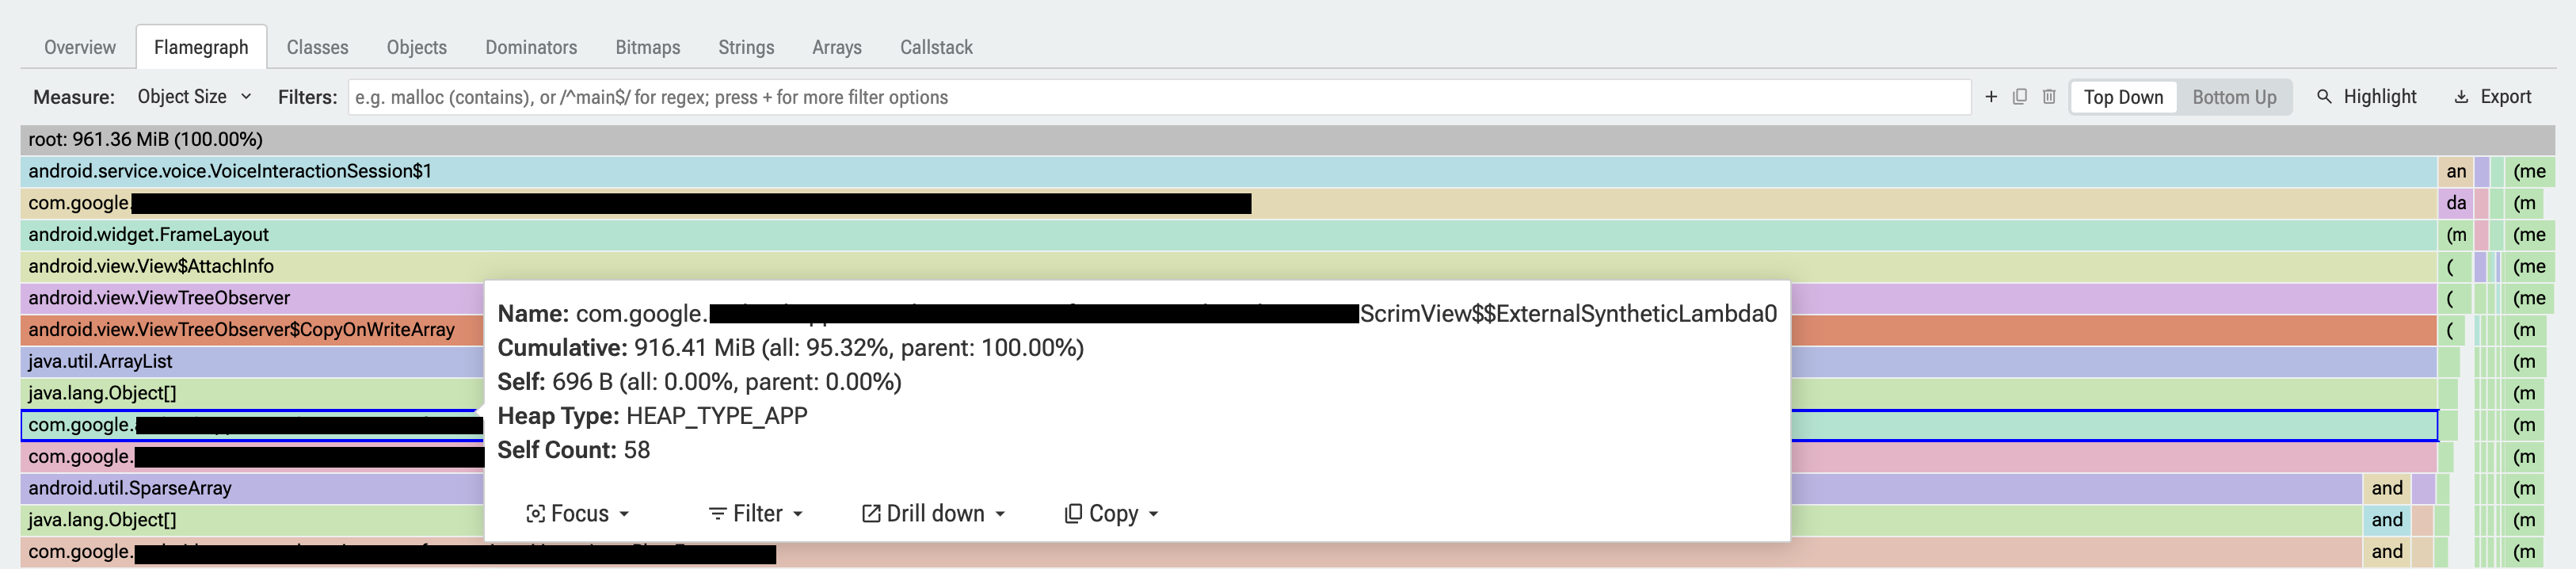Delete filters with the trash icon
The image size is (2576, 569).
click(2049, 97)
